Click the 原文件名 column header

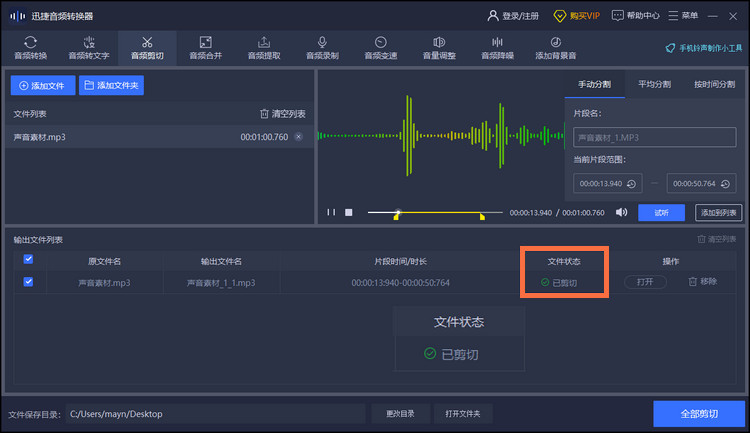click(x=104, y=261)
